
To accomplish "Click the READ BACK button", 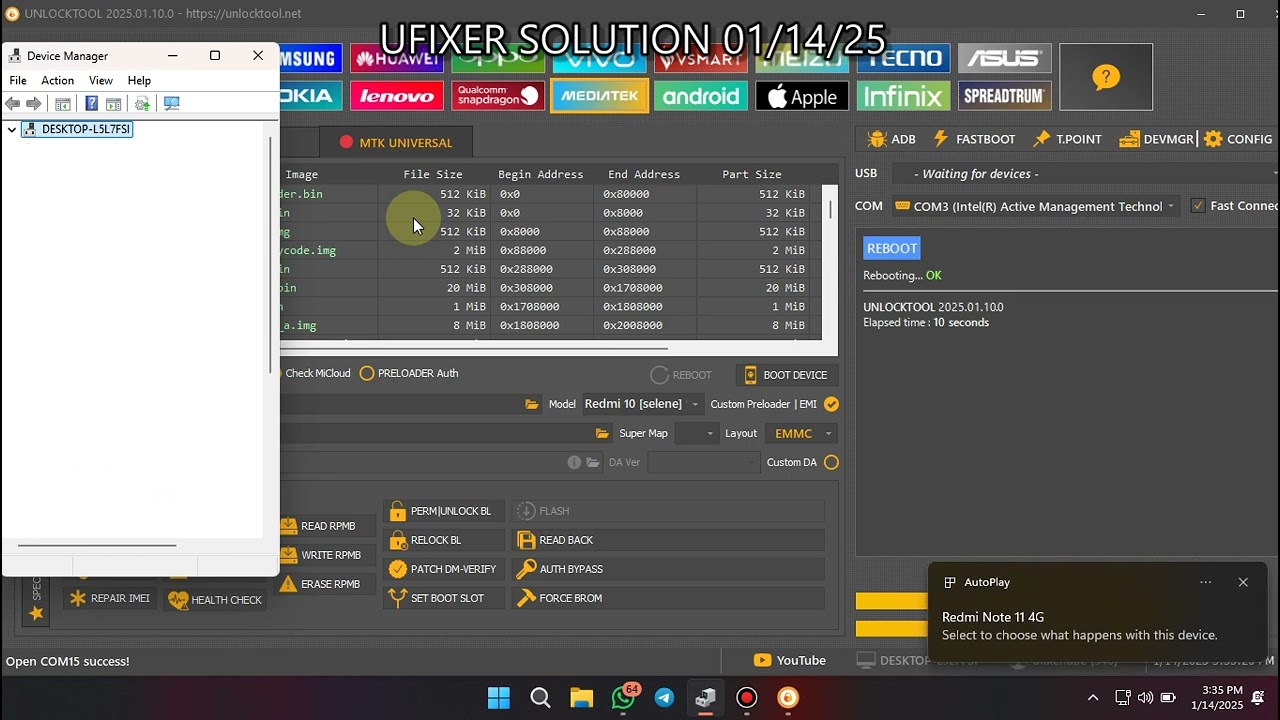I will [668, 540].
